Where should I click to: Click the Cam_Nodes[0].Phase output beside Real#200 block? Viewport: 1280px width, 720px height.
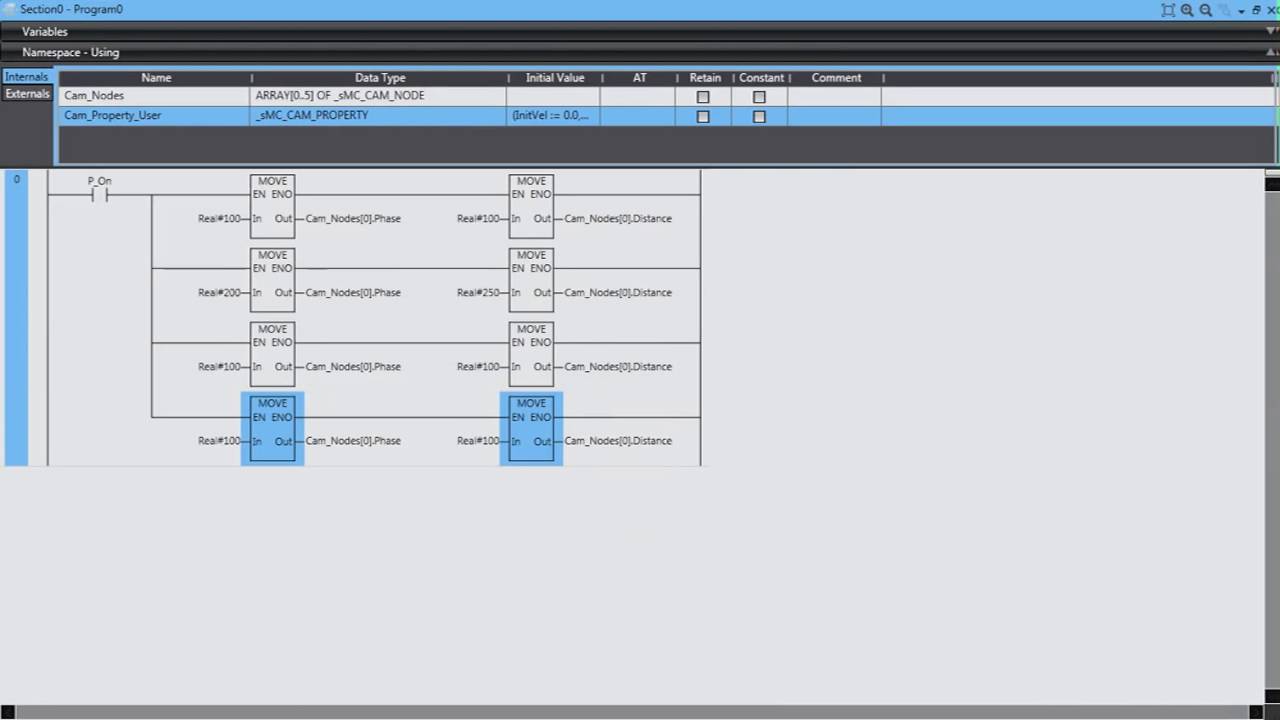pyautogui.click(x=353, y=293)
